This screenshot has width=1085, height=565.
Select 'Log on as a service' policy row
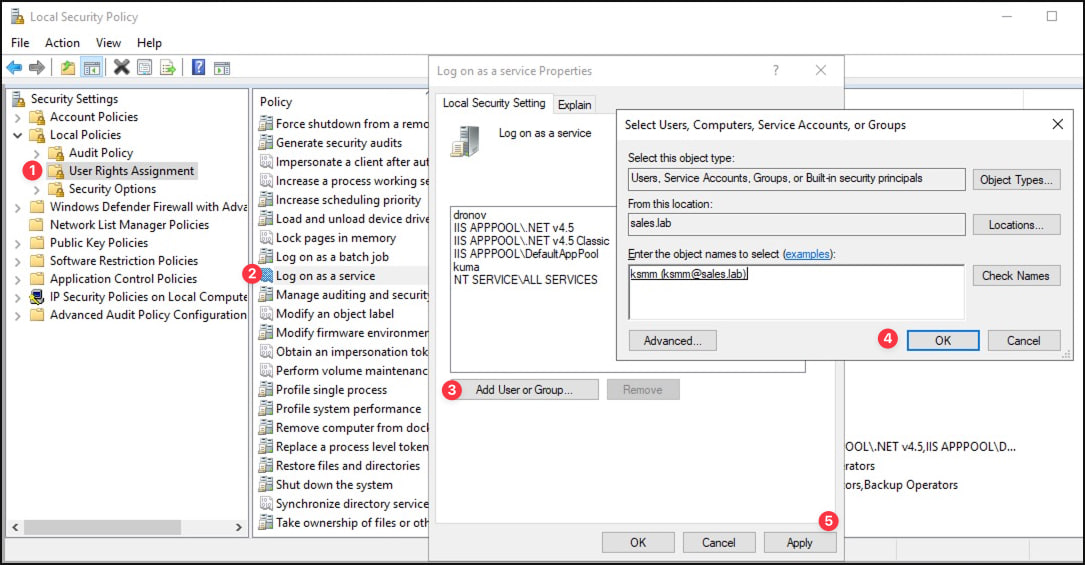325,275
